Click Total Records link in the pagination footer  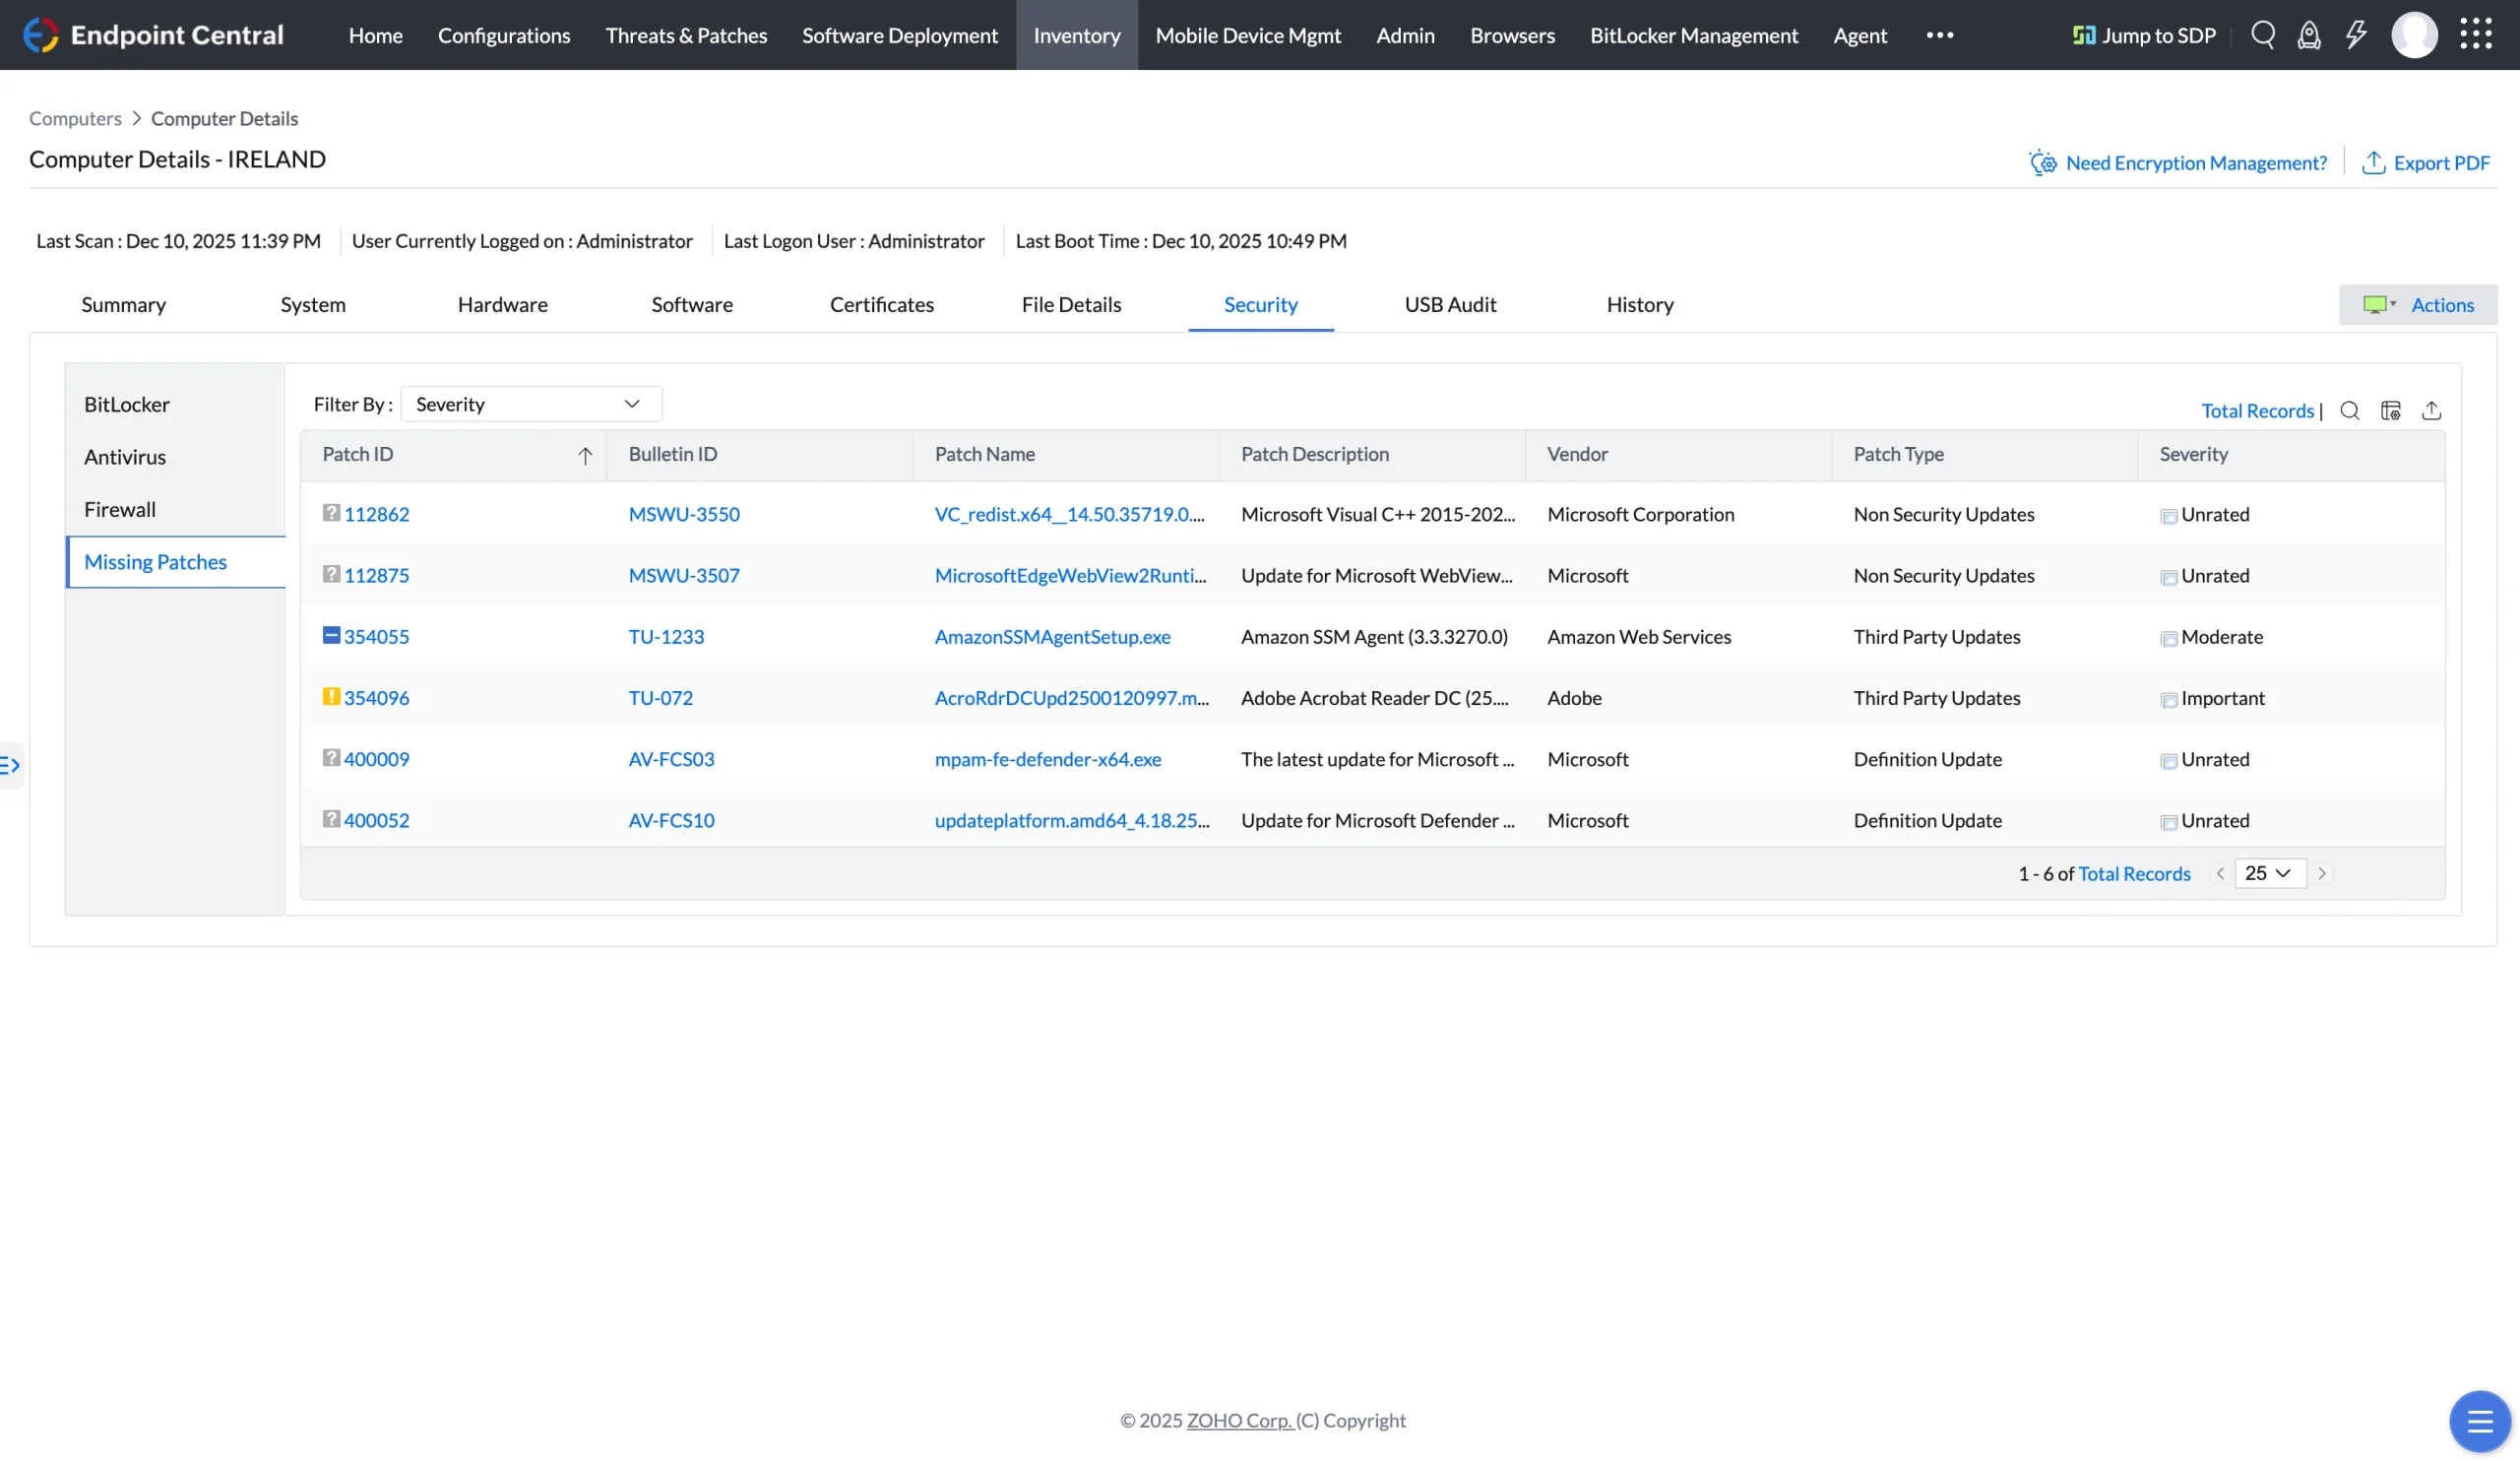2134,873
